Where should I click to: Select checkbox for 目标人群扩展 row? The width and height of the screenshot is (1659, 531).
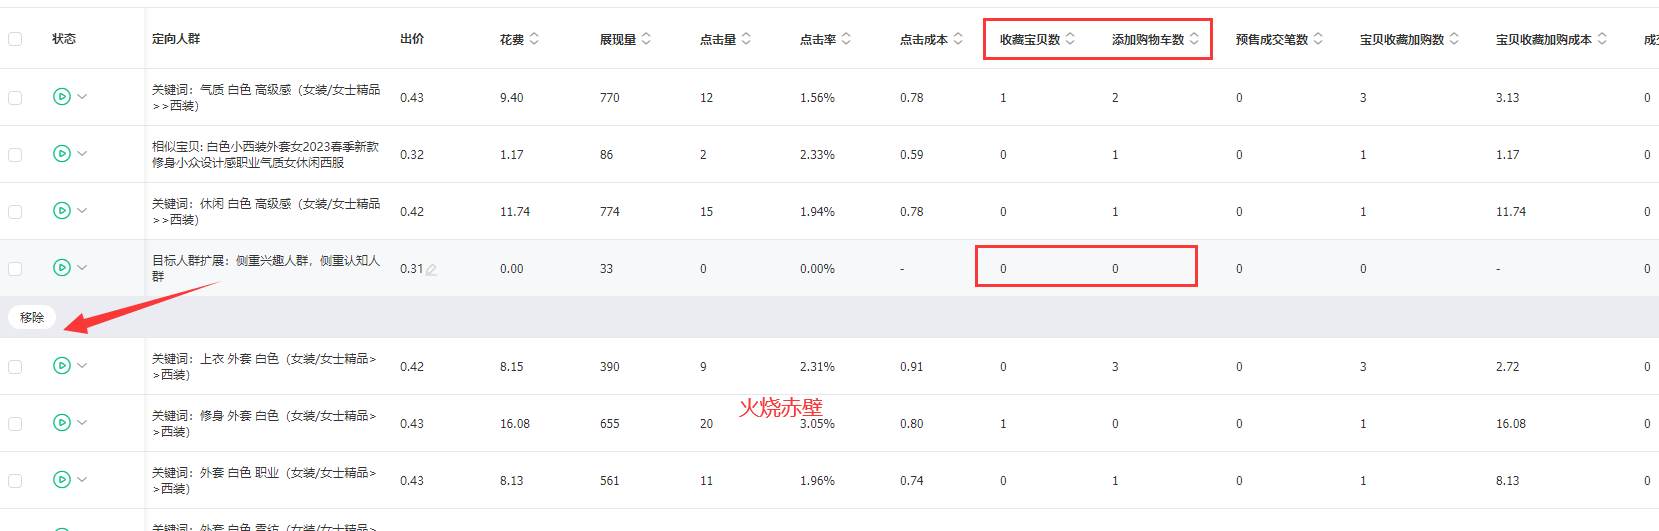[15, 269]
